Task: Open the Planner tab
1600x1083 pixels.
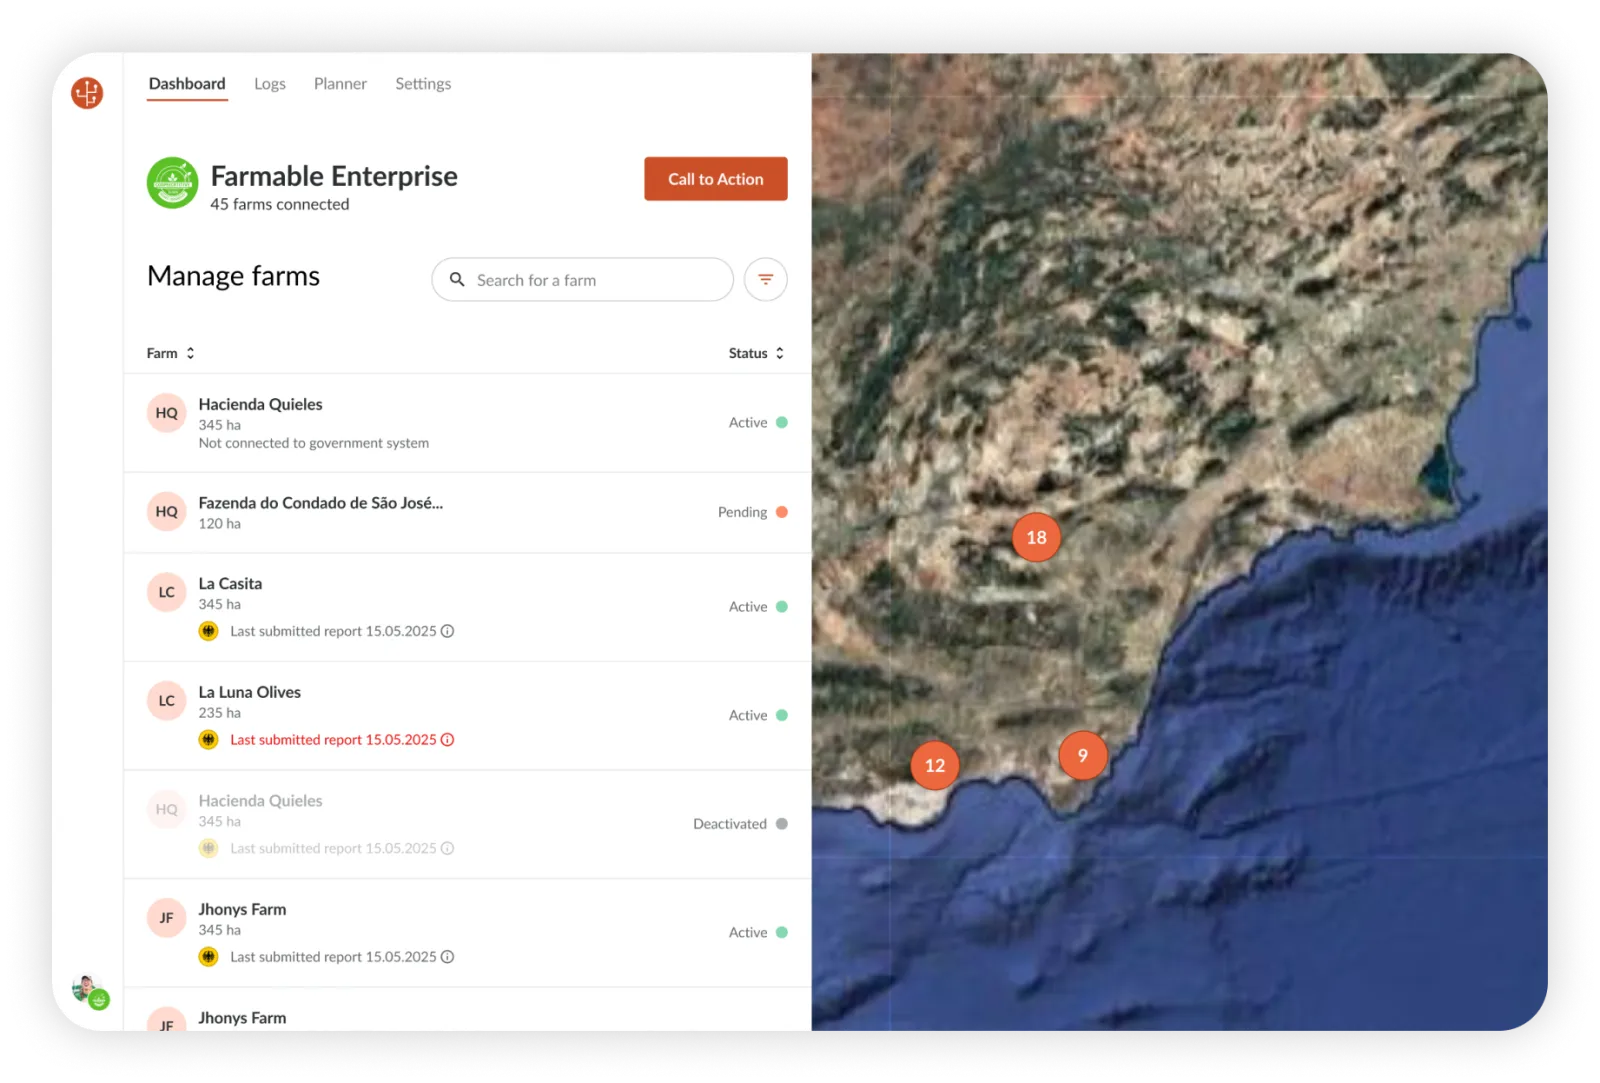Action: pyautogui.click(x=340, y=84)
